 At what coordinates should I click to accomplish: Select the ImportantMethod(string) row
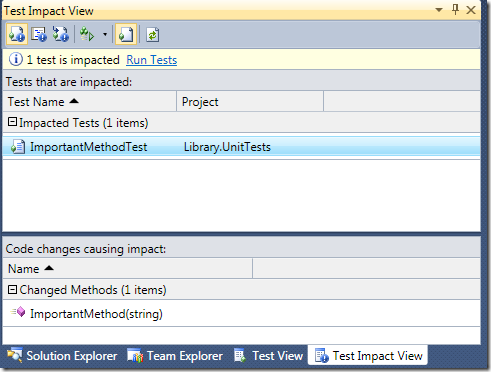[241, 314]
